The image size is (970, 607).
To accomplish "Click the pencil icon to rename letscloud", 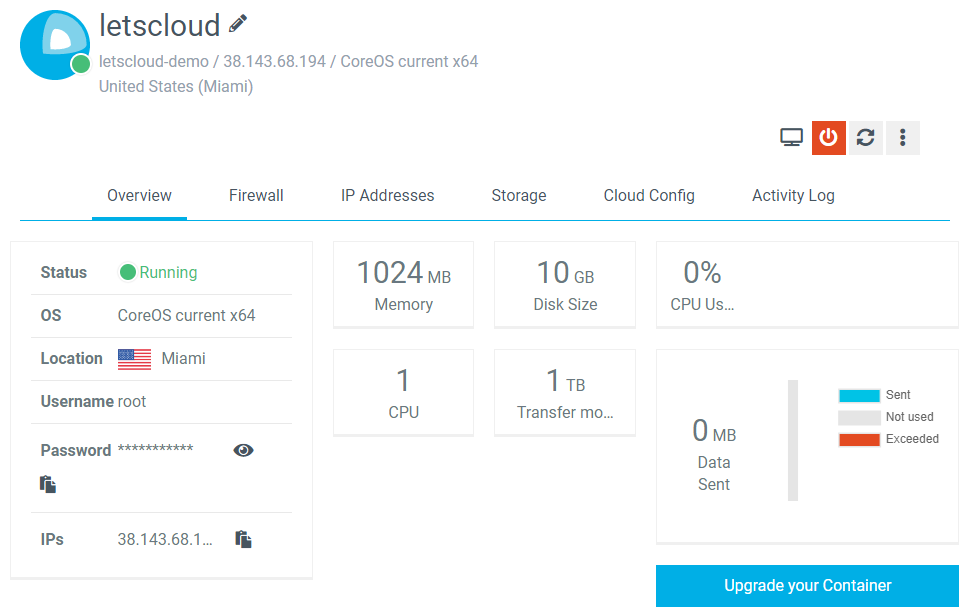I will [238, 24].
